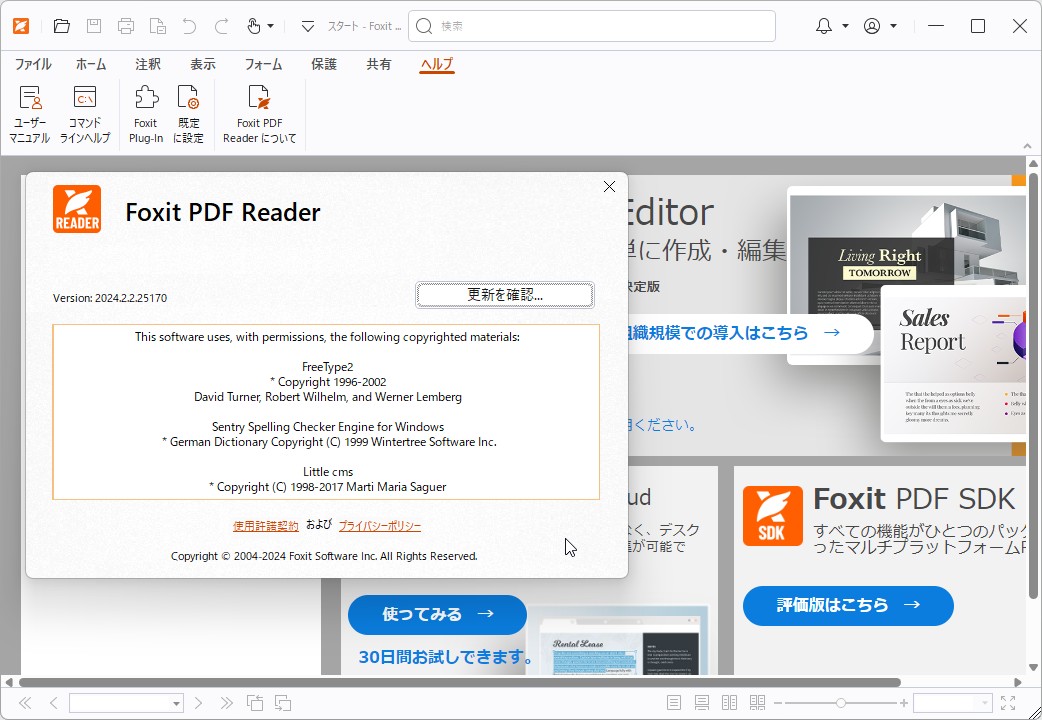Viewport: 1042px width, 720px height.
Task: Open a file using the folder icon
Action: [x=61, y=25]
